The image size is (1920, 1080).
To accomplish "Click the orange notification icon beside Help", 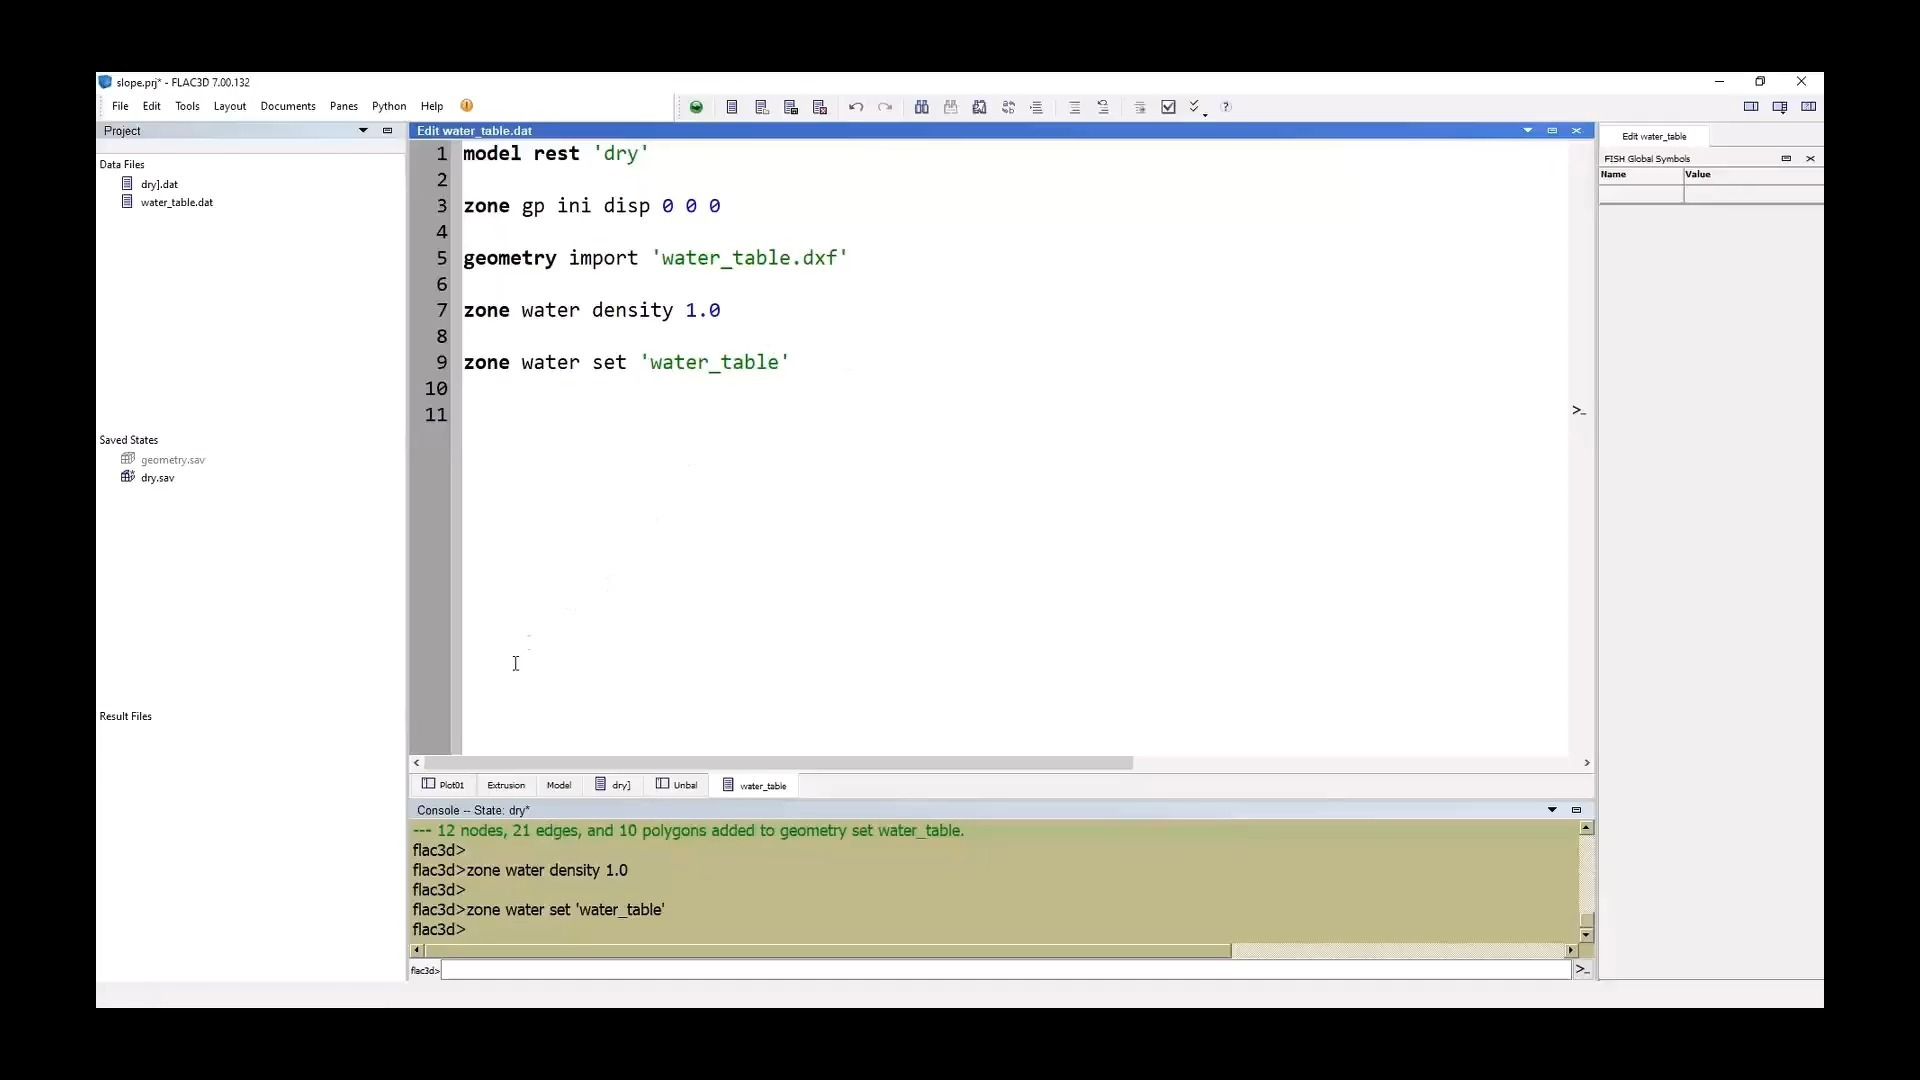I will pos(467,106).
